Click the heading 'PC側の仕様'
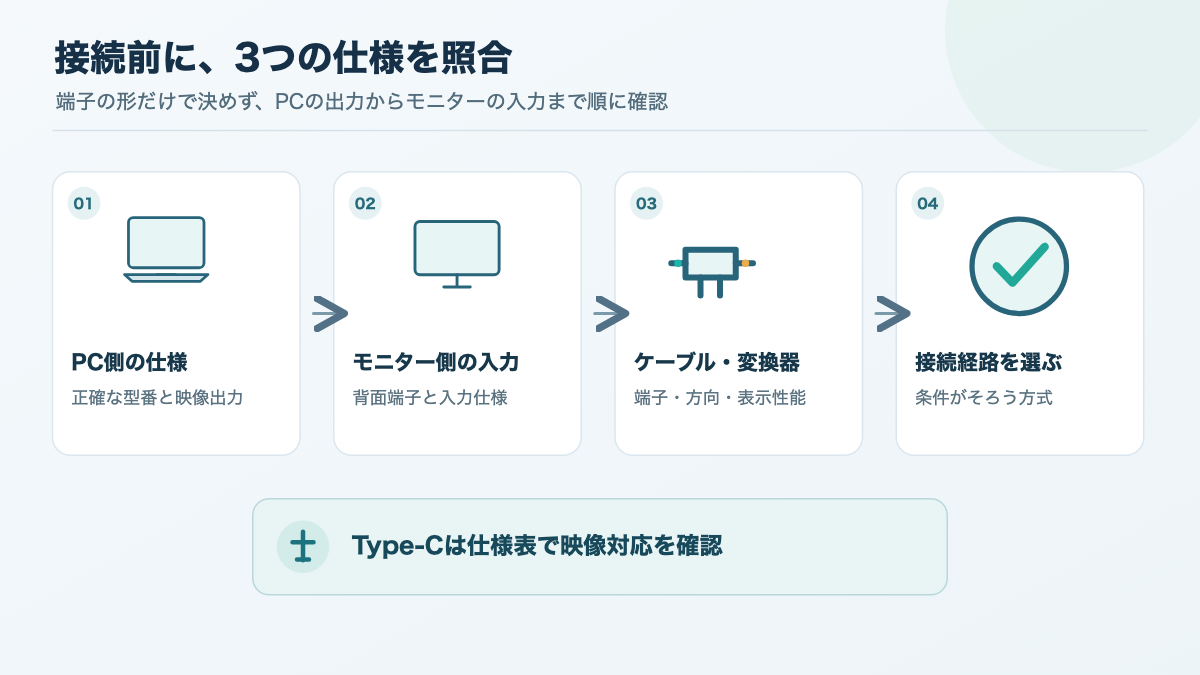 (x=129, y=362)
